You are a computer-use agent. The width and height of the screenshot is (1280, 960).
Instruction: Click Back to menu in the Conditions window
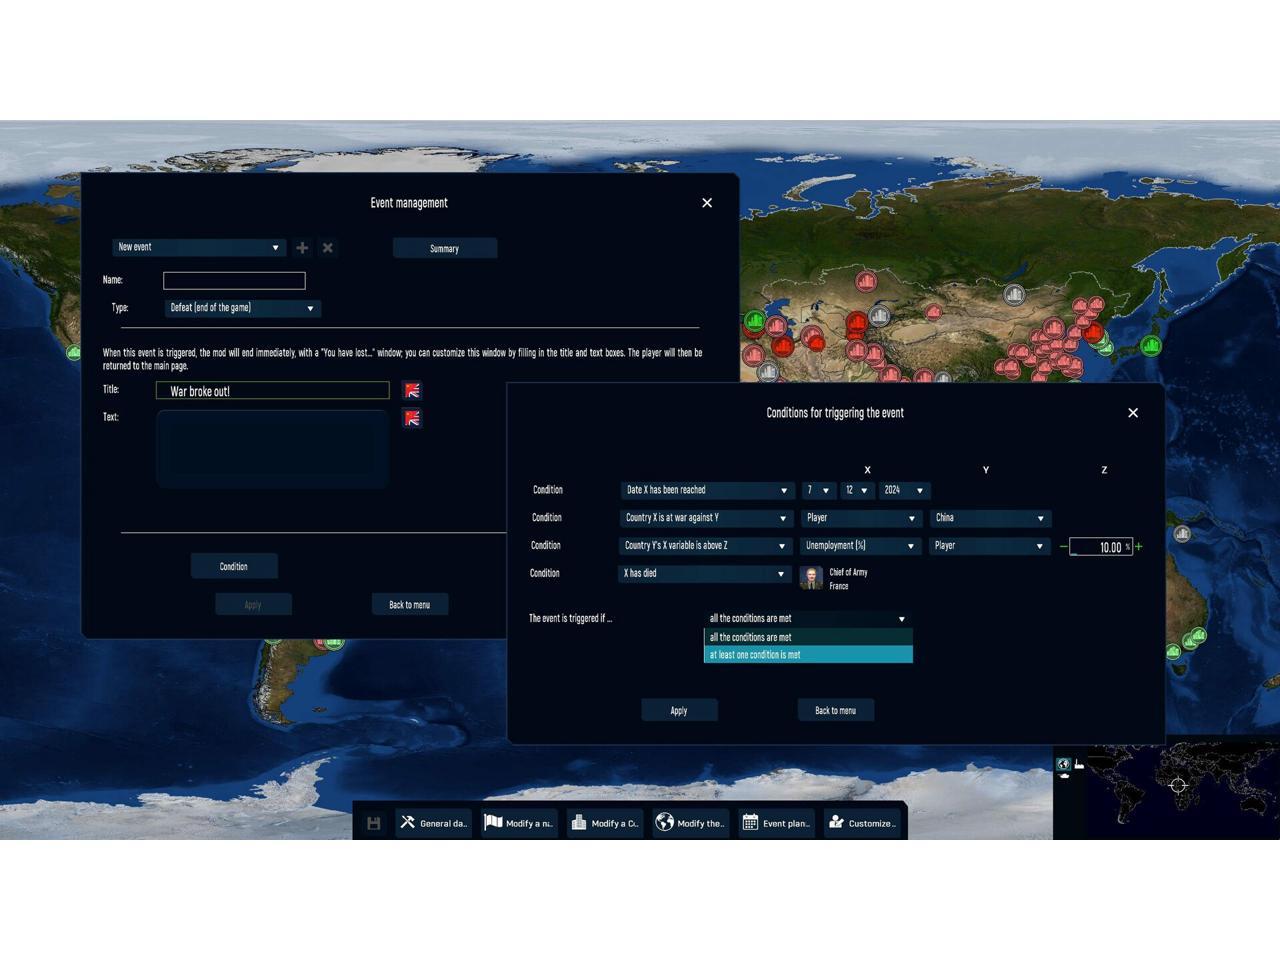[836, 710]
